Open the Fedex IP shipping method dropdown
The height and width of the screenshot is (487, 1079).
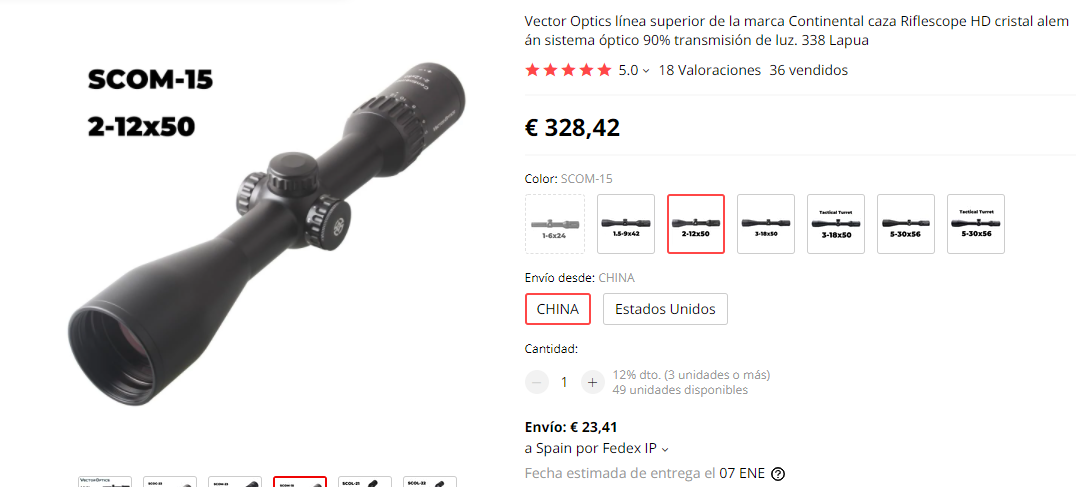point(597,448)
